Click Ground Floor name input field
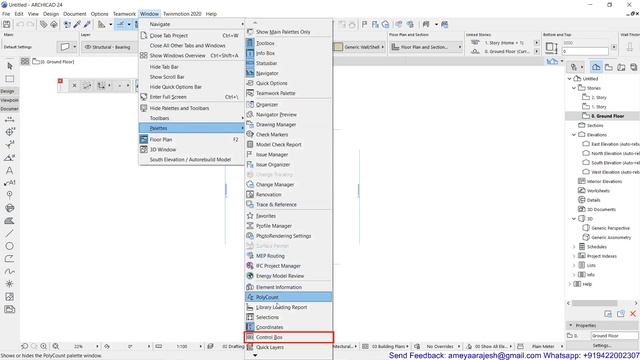The height and width of the screenshot is (360, 640). [x=614, y=336]
